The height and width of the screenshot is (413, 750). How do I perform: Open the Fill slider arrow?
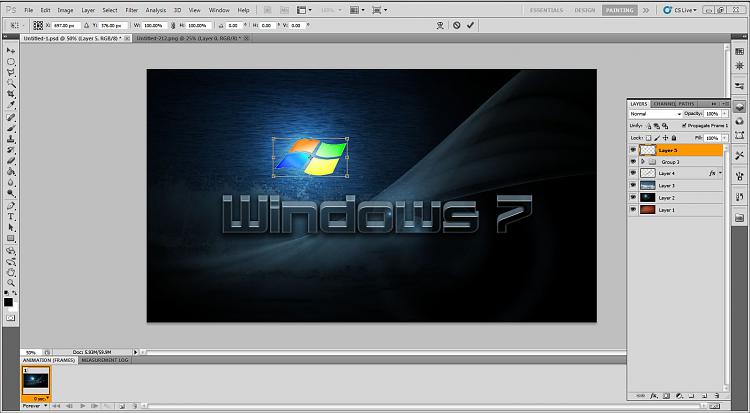pyautogui.click(x=725, y=138)
